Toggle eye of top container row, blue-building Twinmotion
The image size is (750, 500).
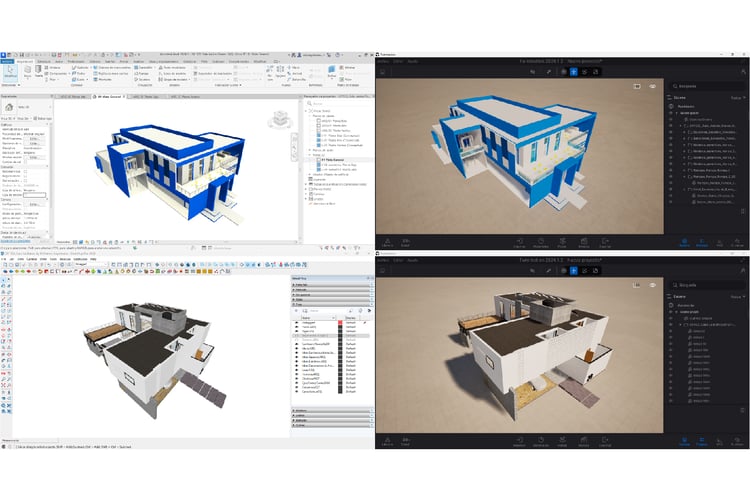(671, 113)
